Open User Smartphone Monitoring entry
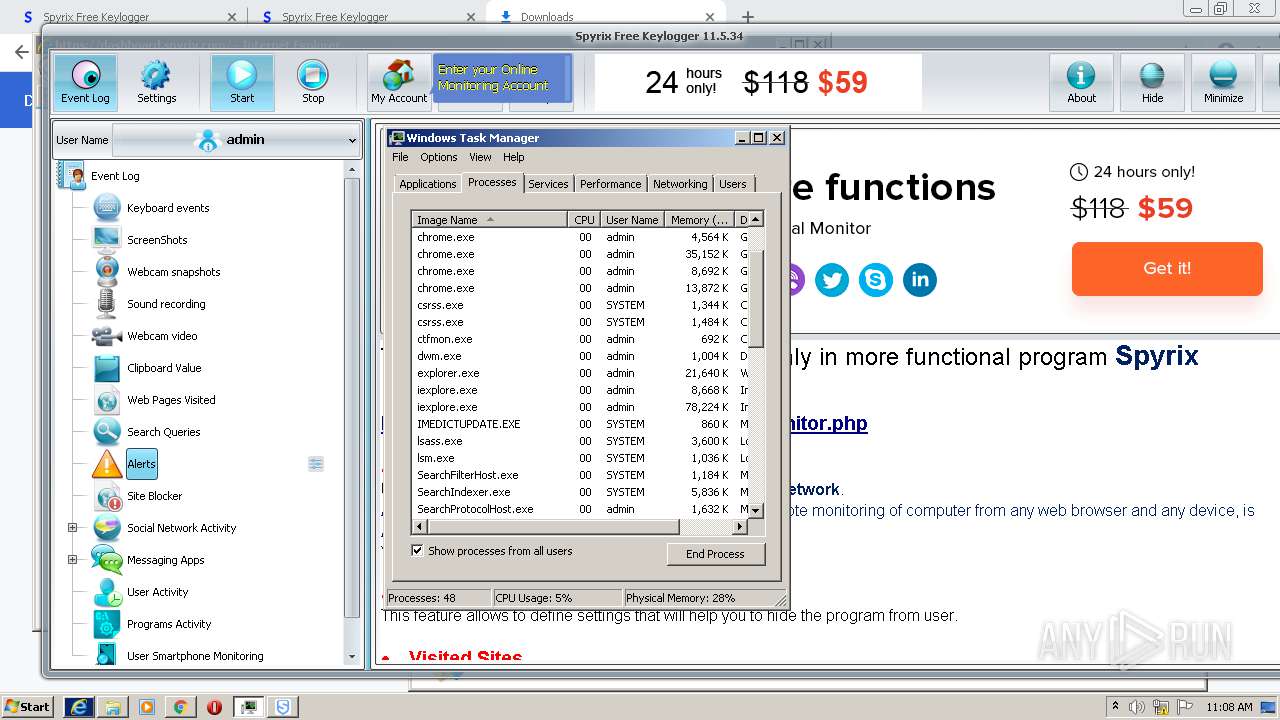The width and height of the screenshot is (1280, 720). click(x=195, y=656)
